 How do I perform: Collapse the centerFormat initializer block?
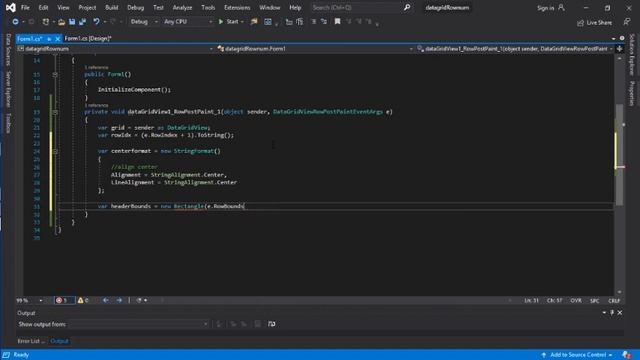(x=55, y=151)
